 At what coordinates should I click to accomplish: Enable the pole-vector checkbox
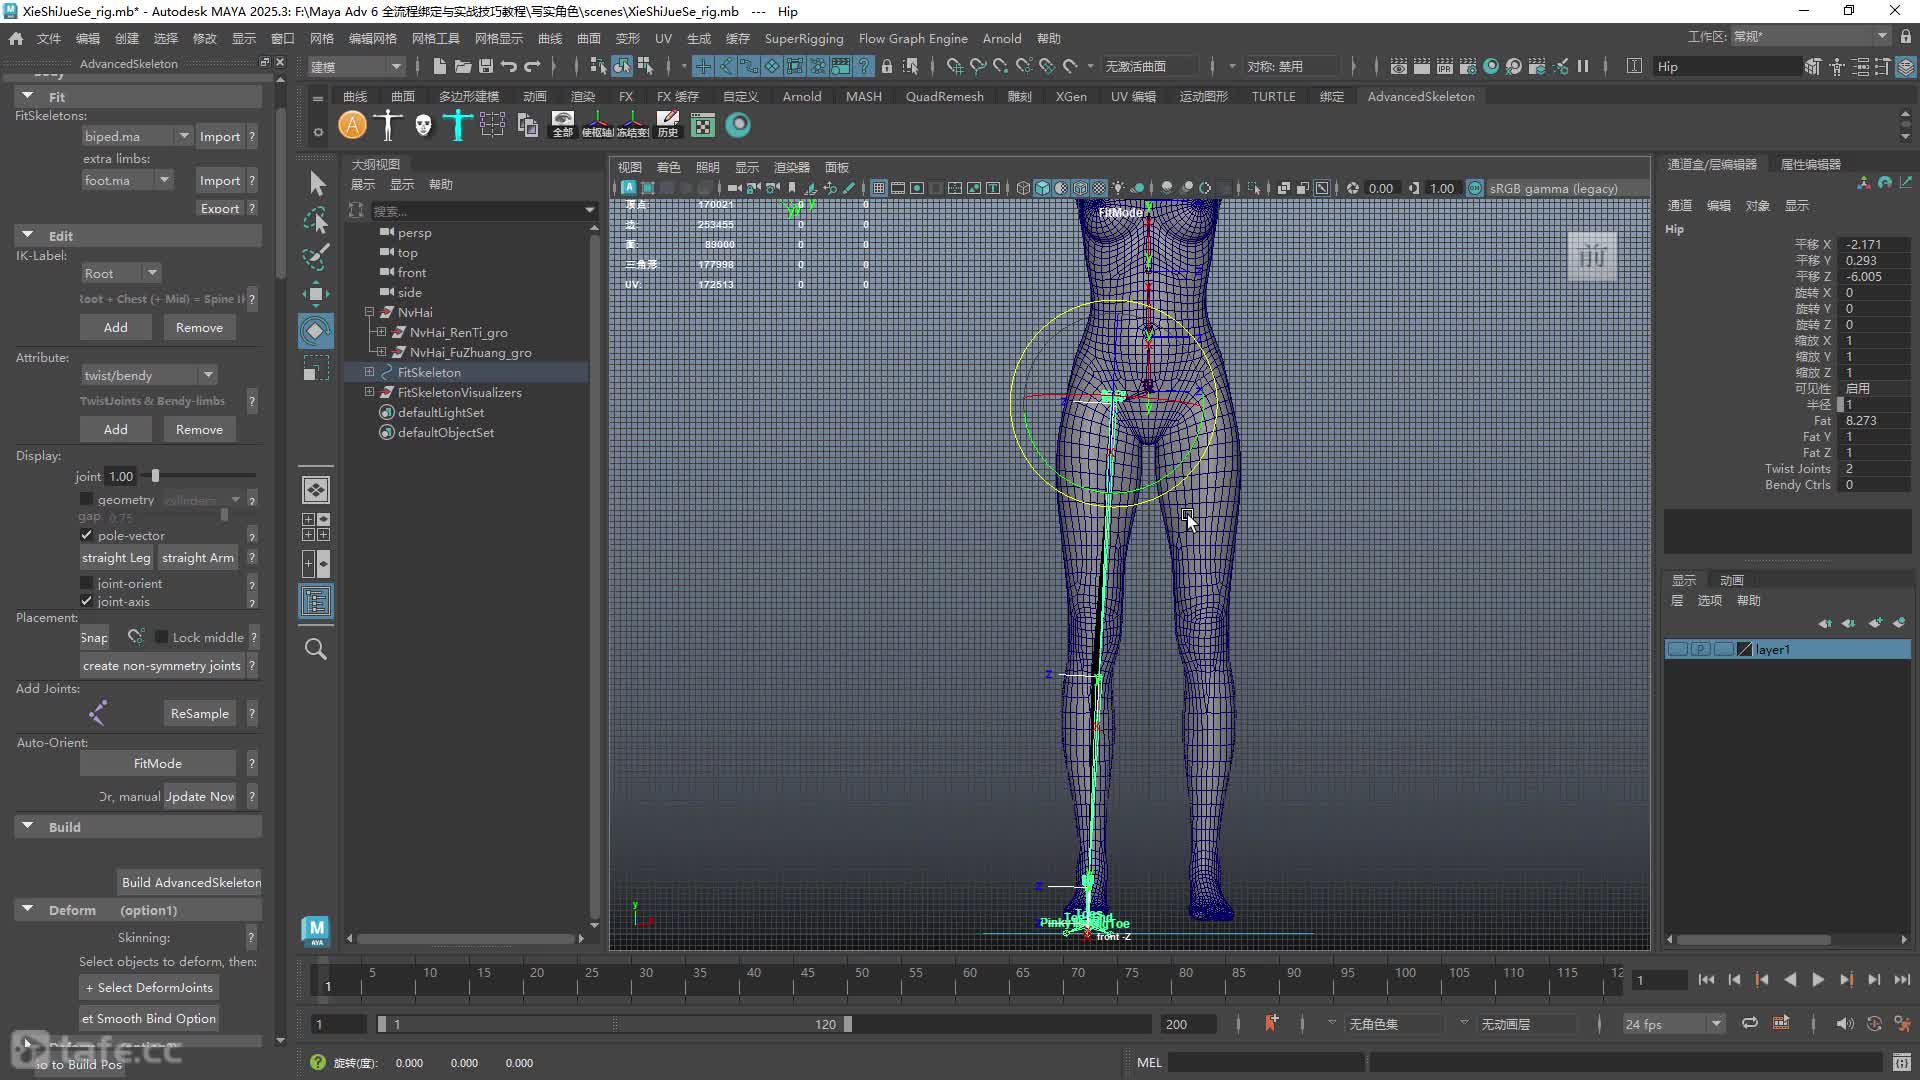86,535
